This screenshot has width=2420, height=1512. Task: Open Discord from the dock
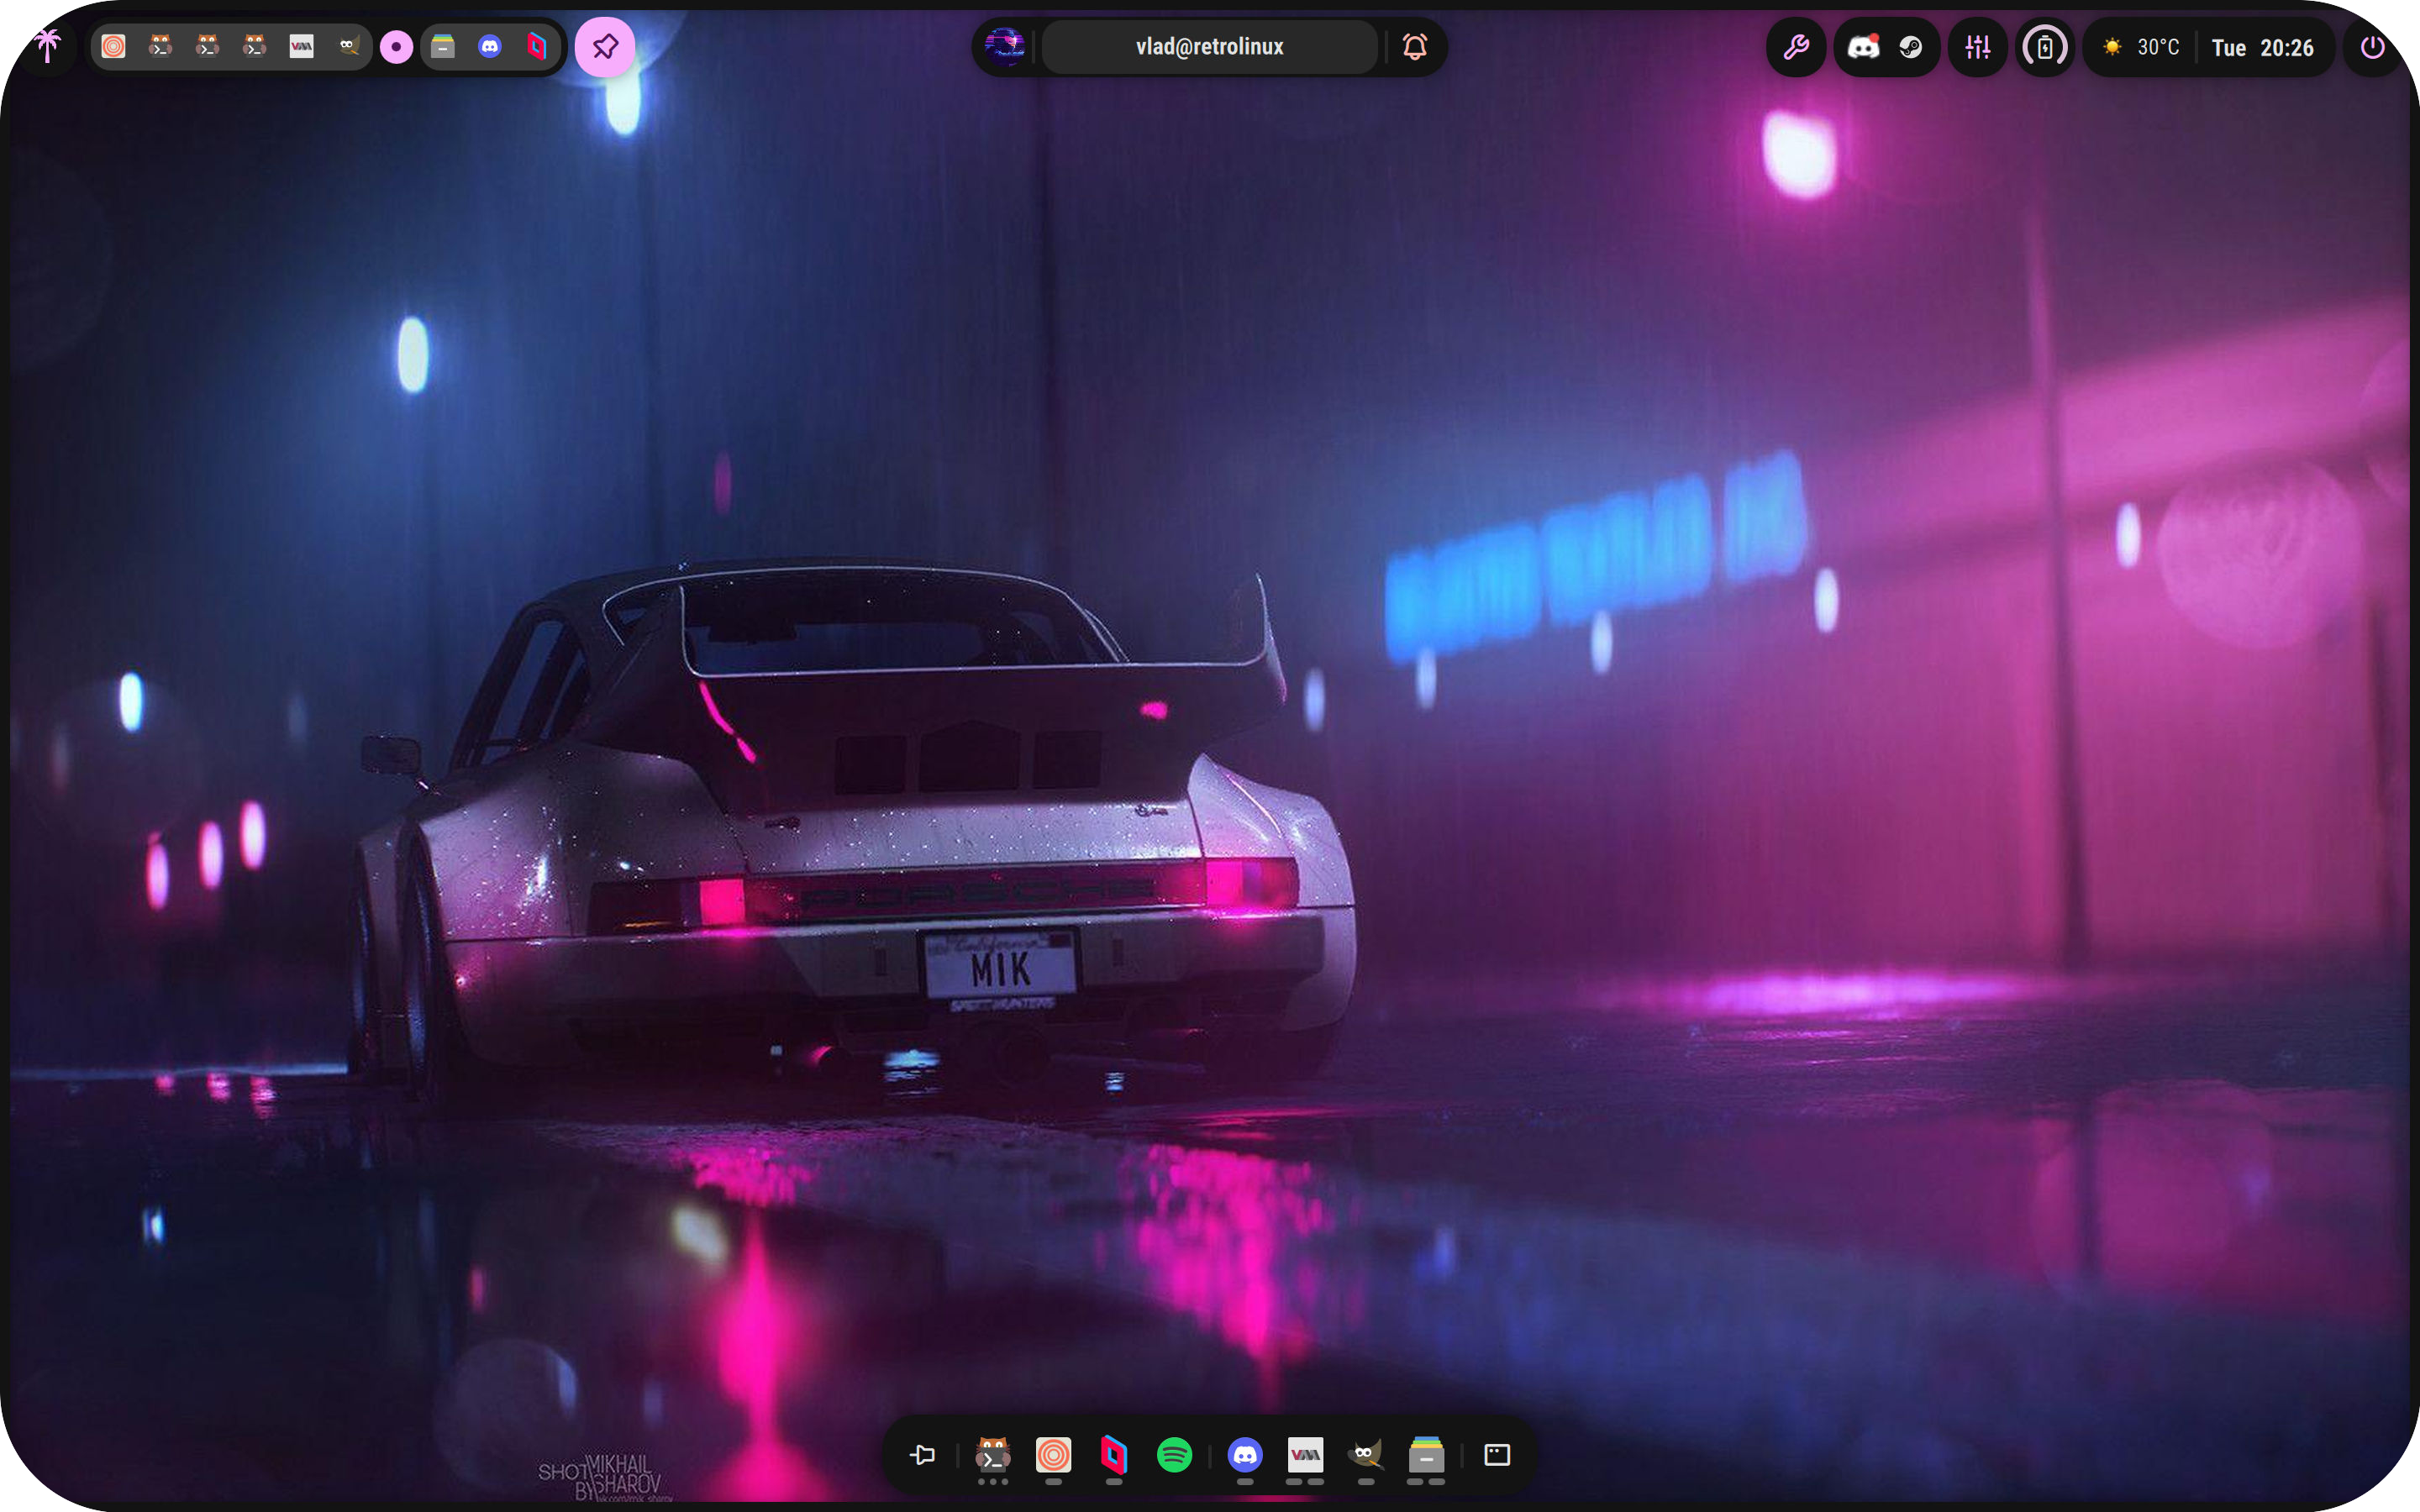tap(1245, 1455)
